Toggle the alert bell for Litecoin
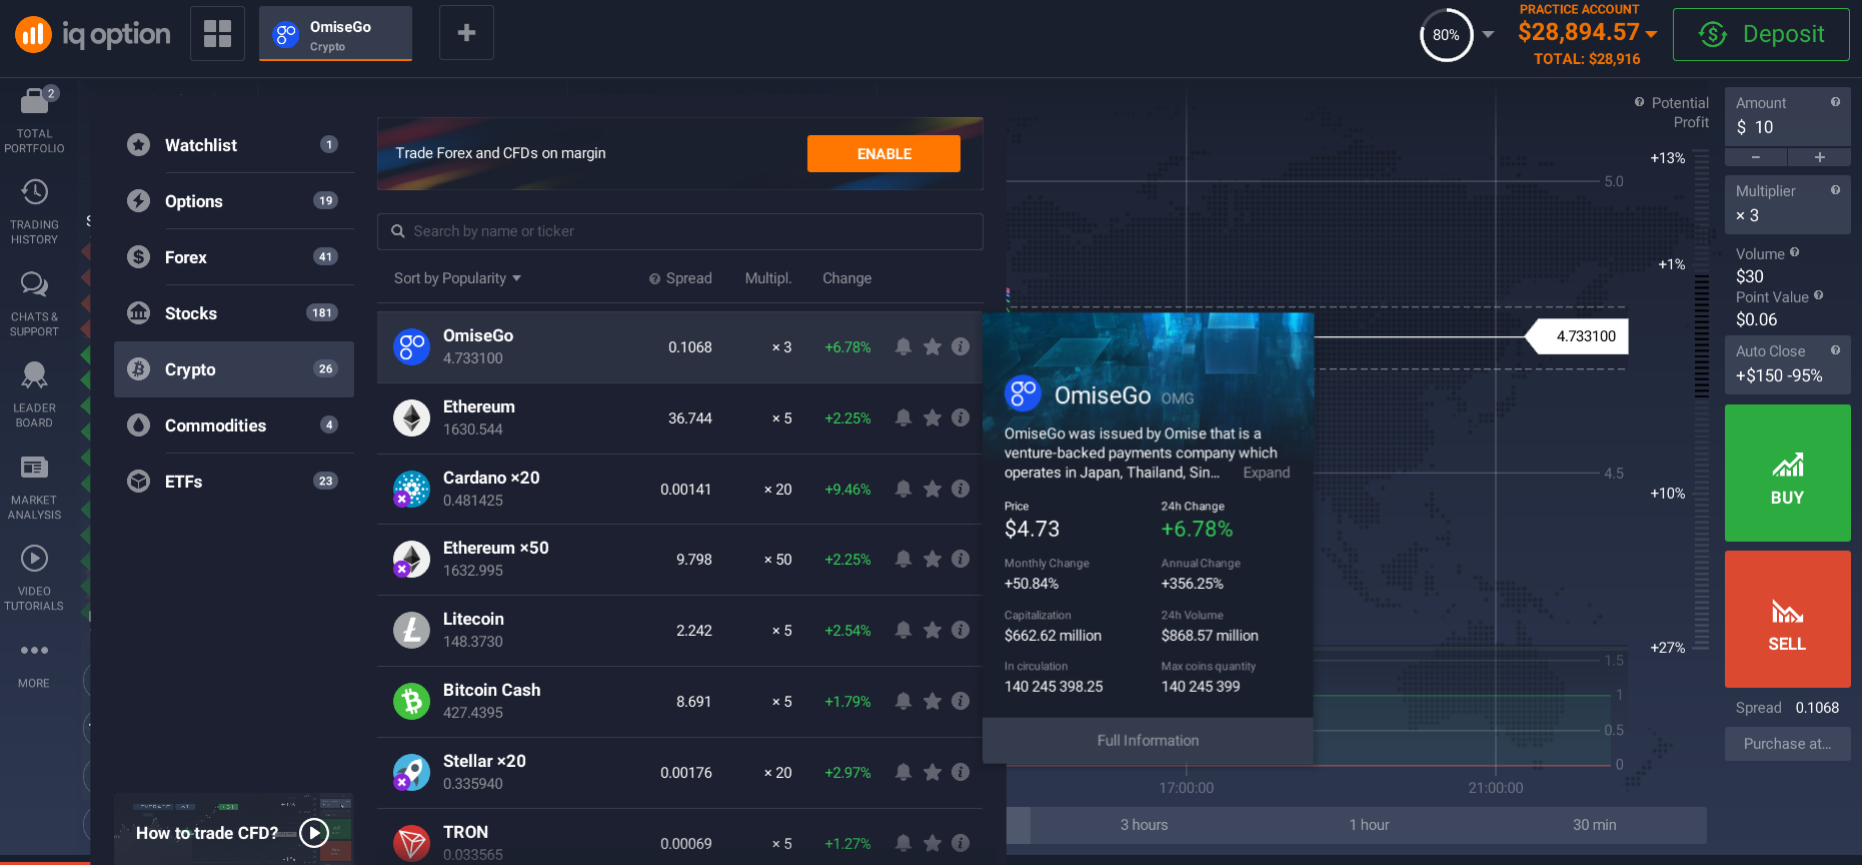Screen dimensions: 1862x865 [903, 630]
